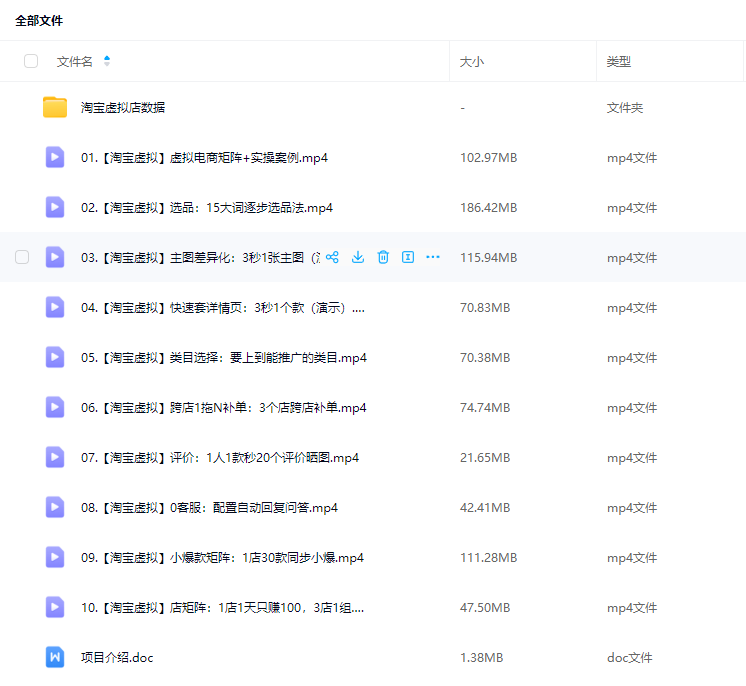The width and height of the screenshot is (746, 686).
Task: Open 09.【淘宝虚拟】小爆款矩阵 video name
Action: pos(222,557)
